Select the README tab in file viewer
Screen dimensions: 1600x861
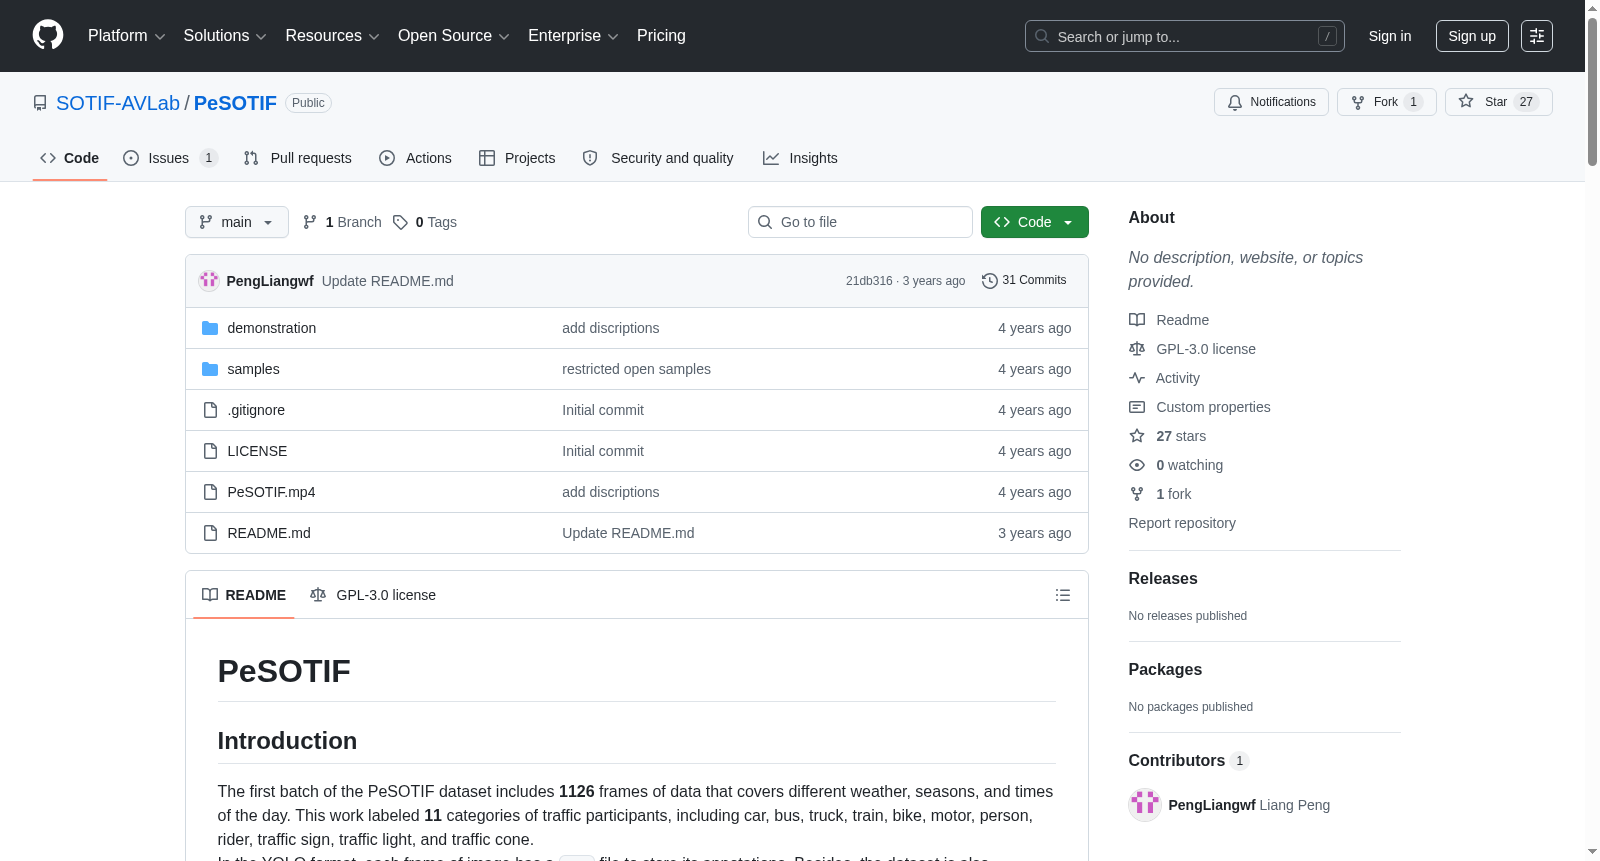244,595
